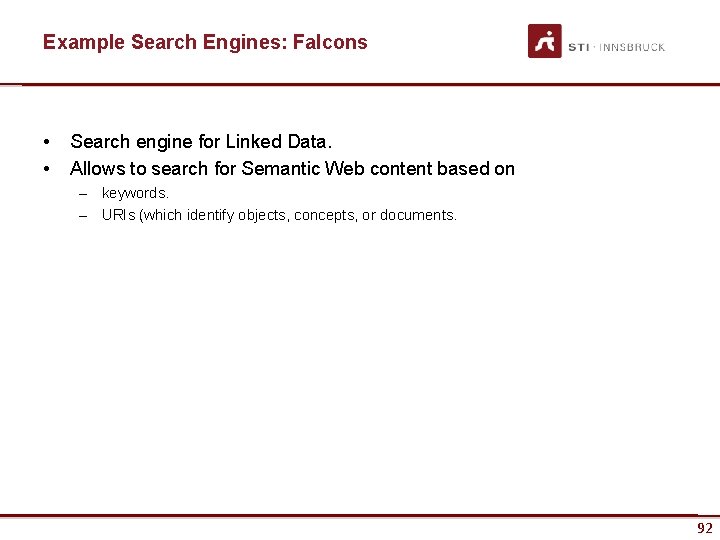Click the word 'Falcons' in title
The width and height of the screenshot is (720, 540).
(330, 42)
